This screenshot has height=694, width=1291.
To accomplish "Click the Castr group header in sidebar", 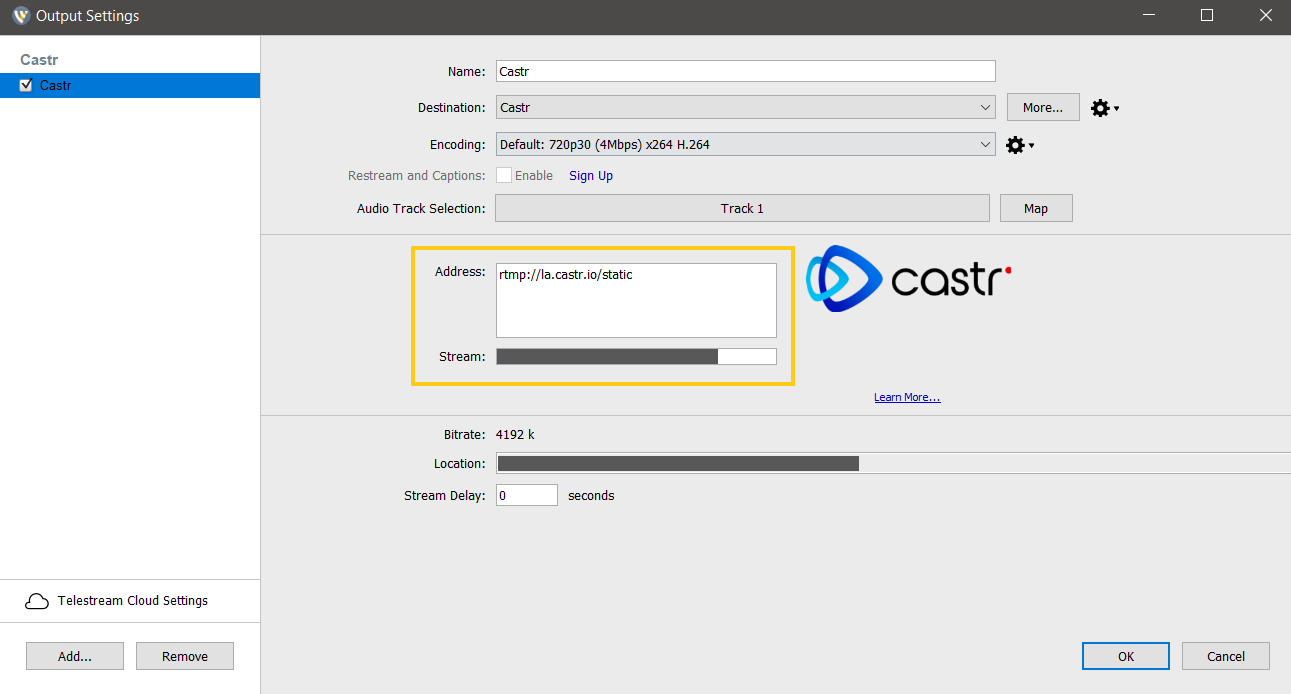I will tap(39, 60).
